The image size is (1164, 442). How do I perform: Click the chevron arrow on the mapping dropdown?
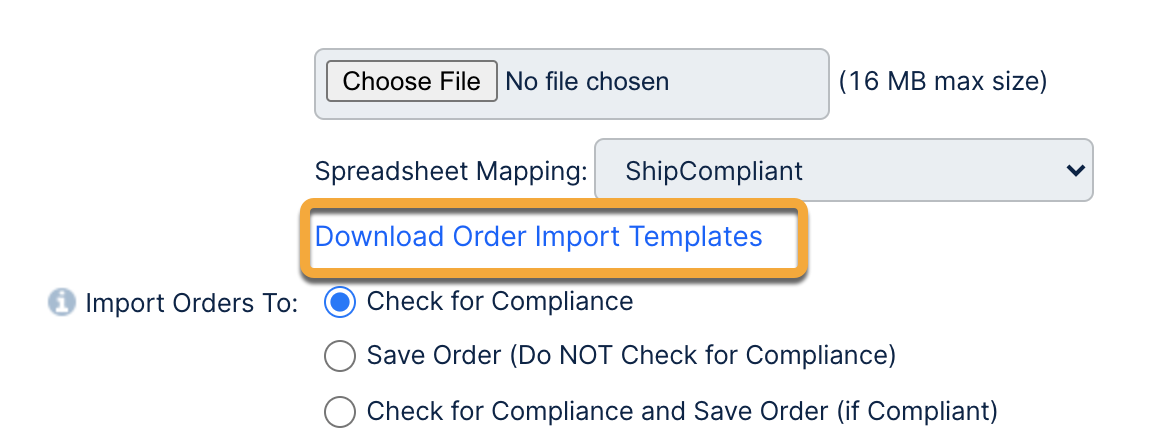pos(1075,171)
